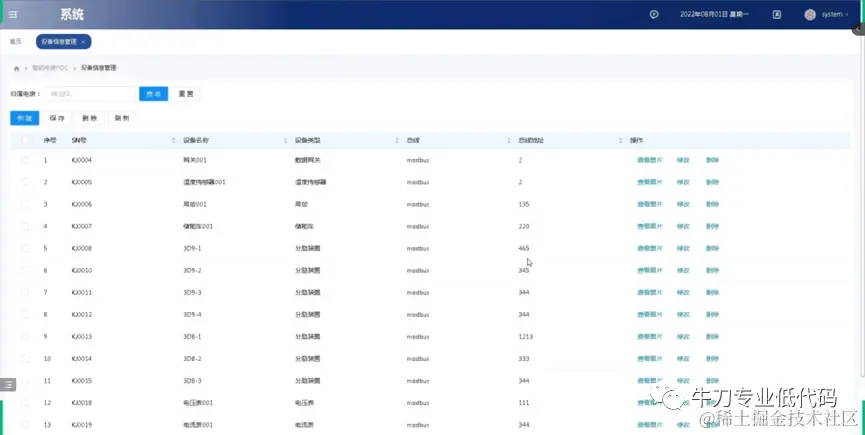Click 修改 in row KJ0010
The height and width of the screenshot is (435, 865).
point(683,270)
